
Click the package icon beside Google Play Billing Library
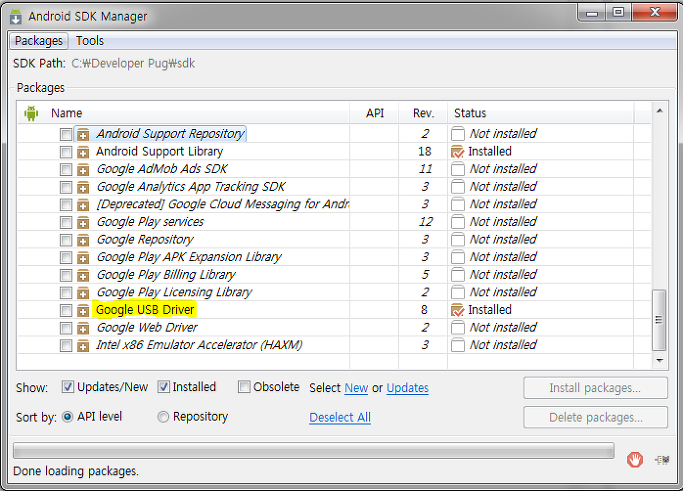point(83,276)
